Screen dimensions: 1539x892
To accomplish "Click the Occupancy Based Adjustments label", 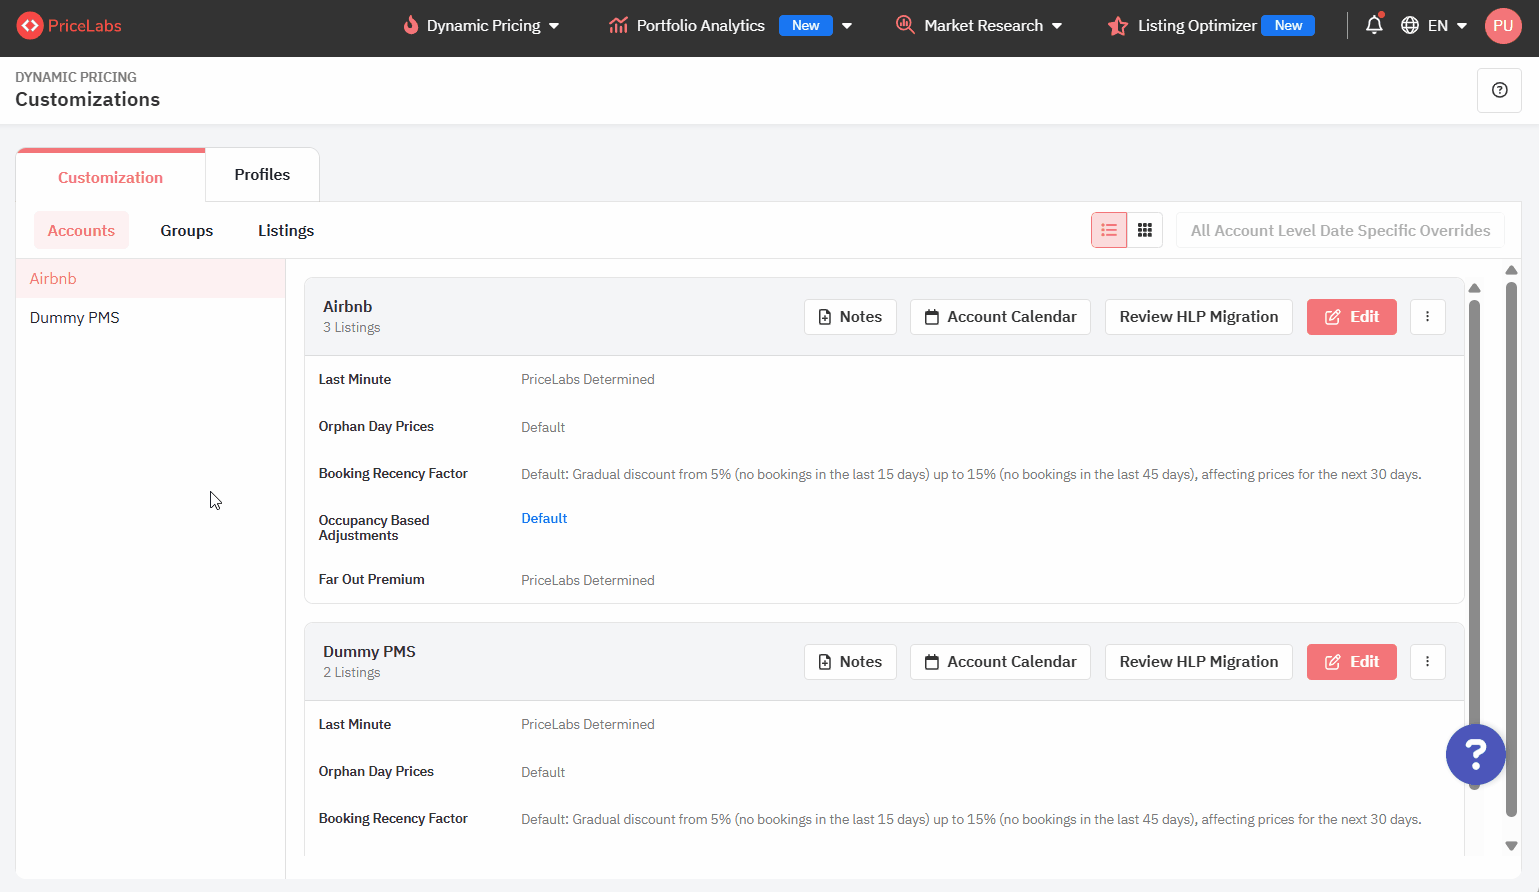I will pyautogui.click(x=374, y=528).
